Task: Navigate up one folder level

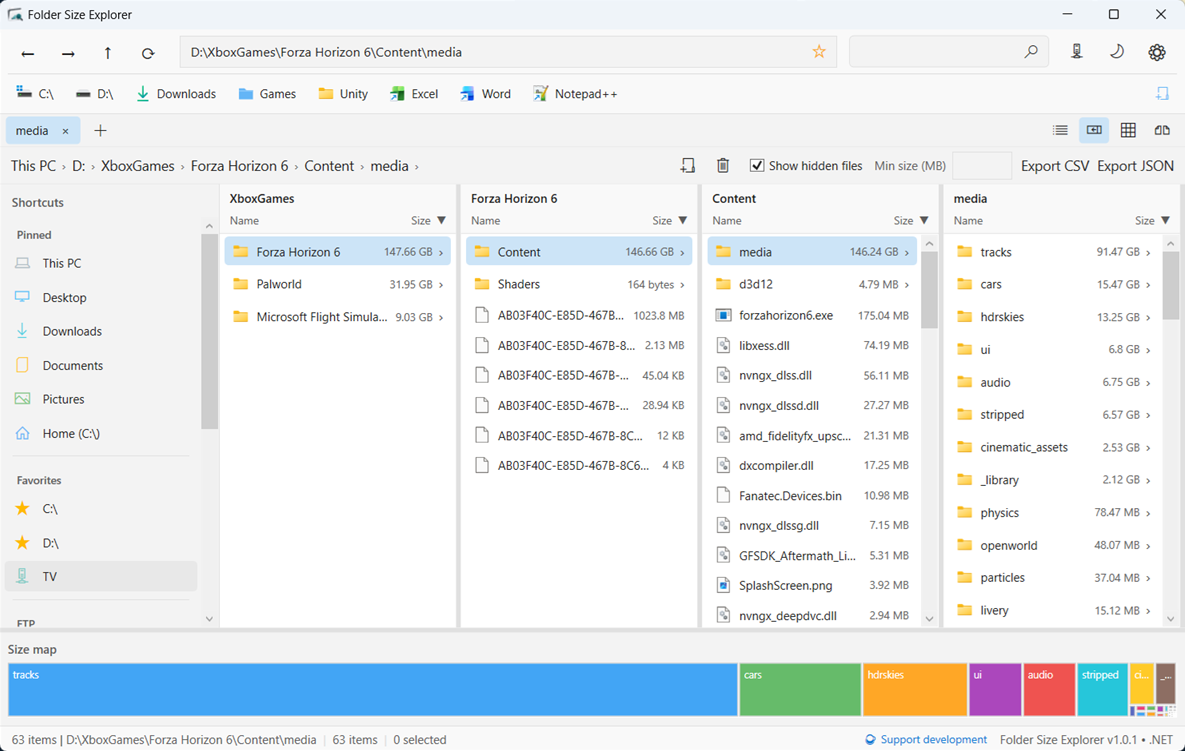Action: pyautogui.click(x=107, y=53)
